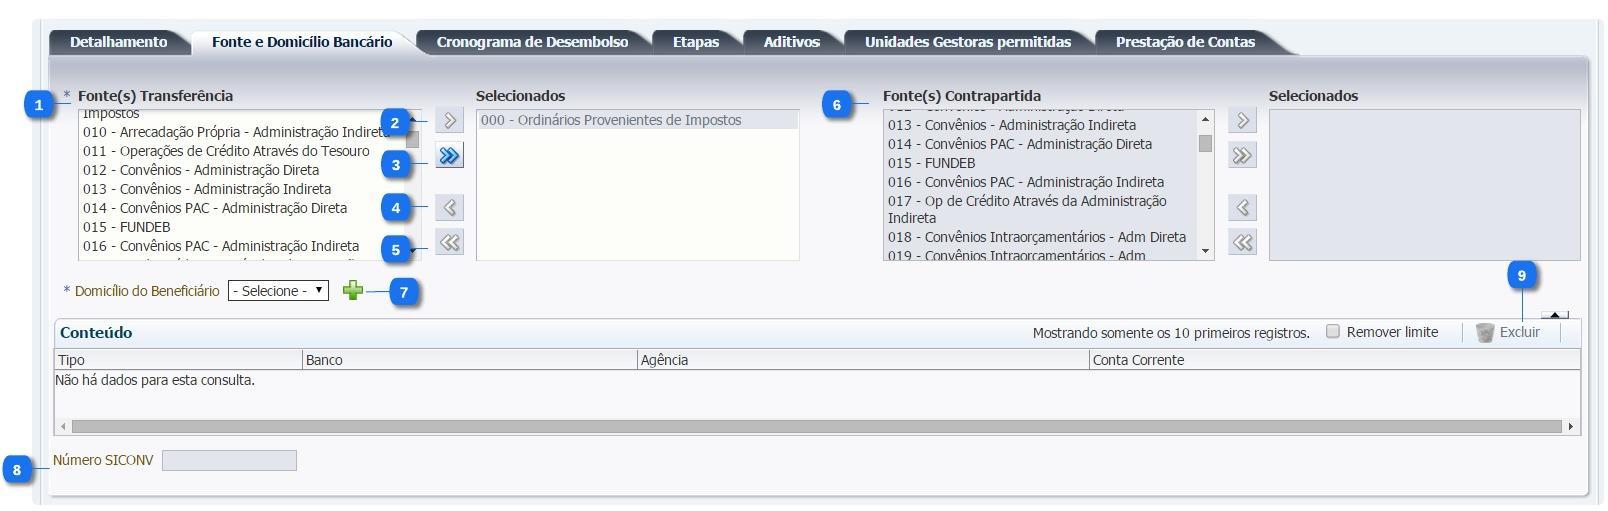
Task: Click single right arrow for Fonte(s) Transferência
Action: click(x=450, y=121)
